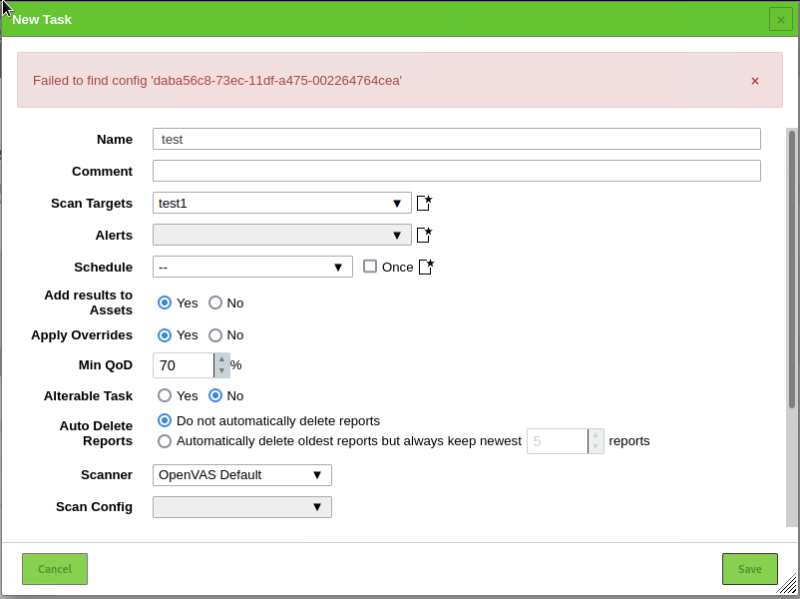Select No for Add results to Assets
Image resolution: width=800 pixels, height=599 pixels.
215,303
